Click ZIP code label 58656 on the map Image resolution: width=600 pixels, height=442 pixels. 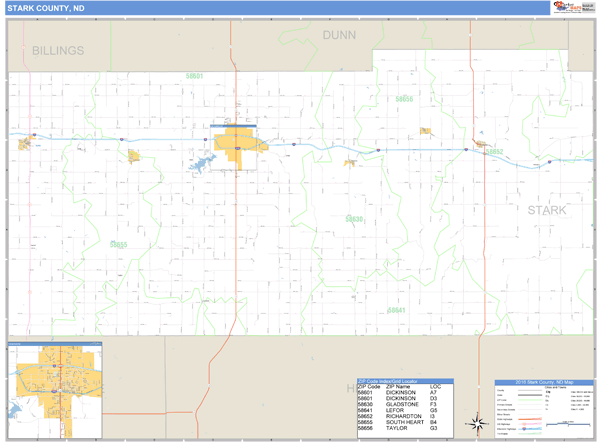coord(404,100)
